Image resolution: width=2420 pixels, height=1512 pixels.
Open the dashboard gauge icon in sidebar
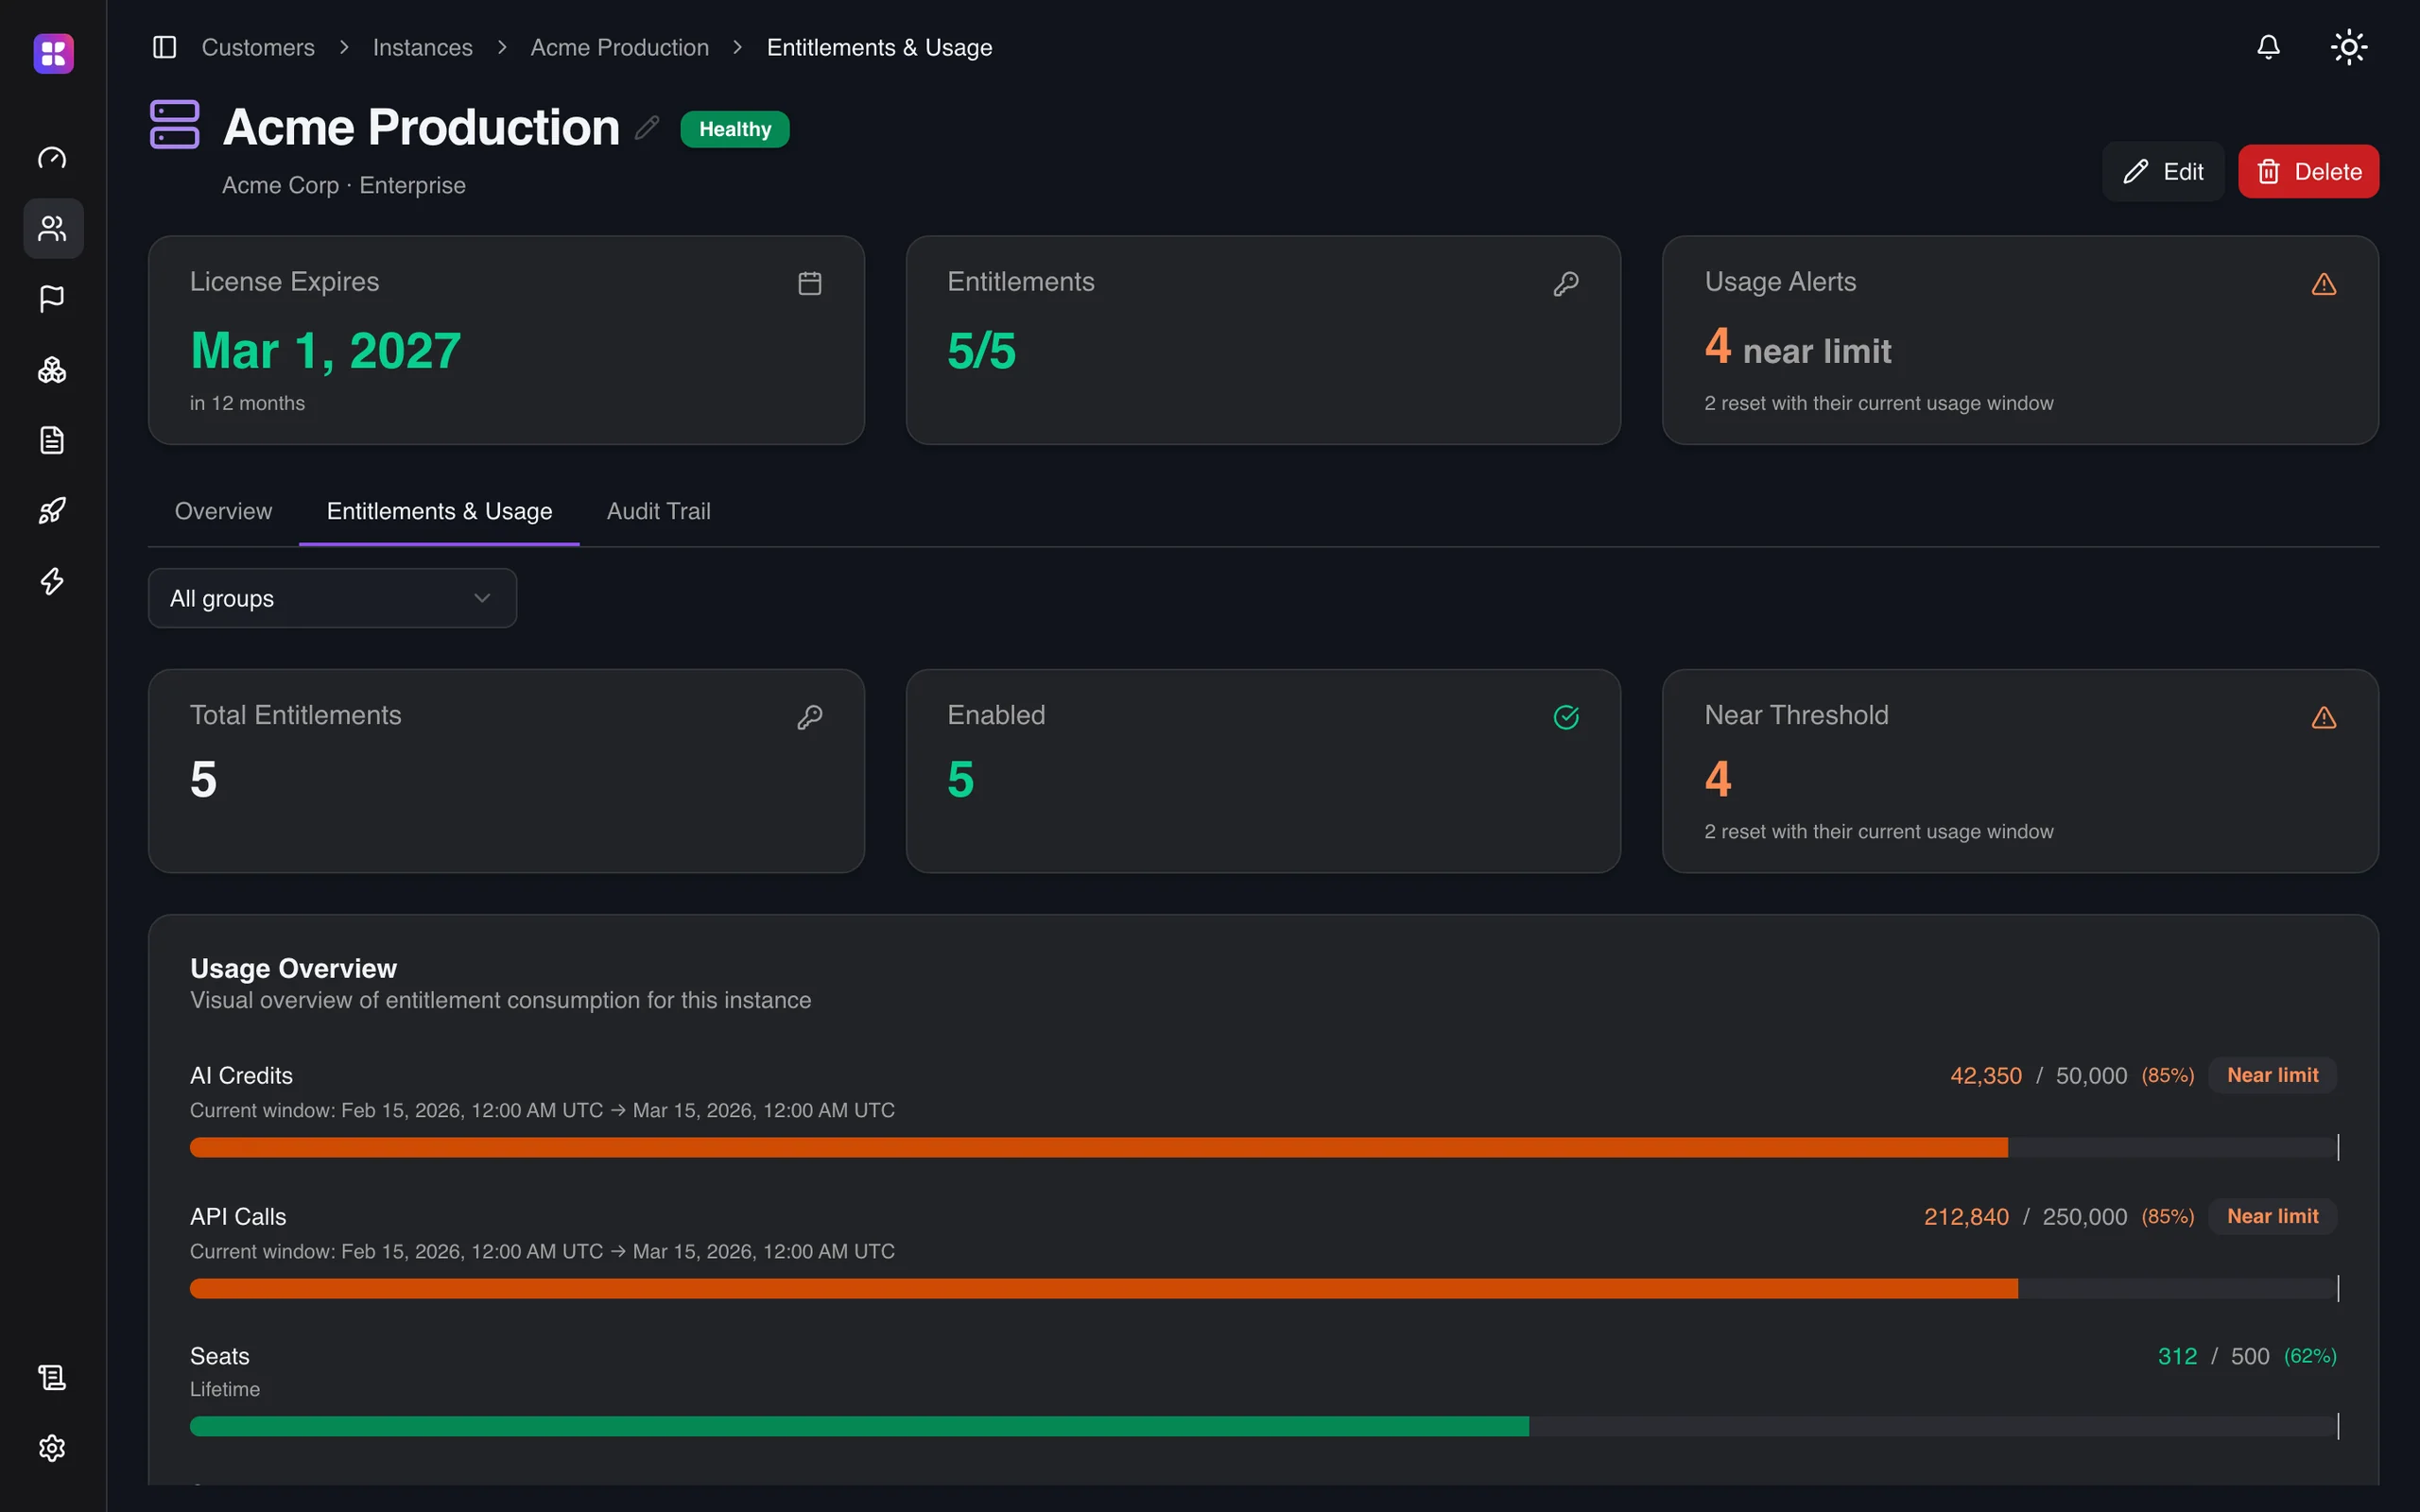click(52, 158)
